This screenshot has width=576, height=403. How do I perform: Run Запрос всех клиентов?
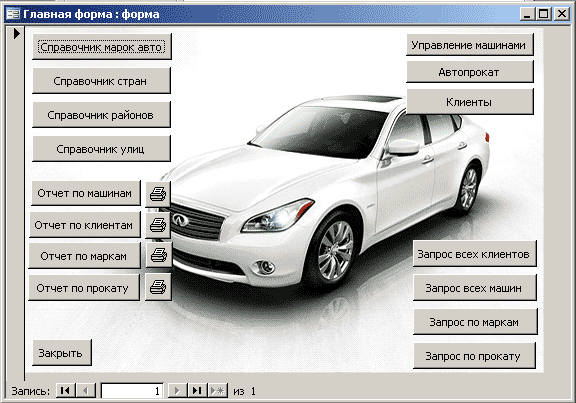click(x=475, y=253)
